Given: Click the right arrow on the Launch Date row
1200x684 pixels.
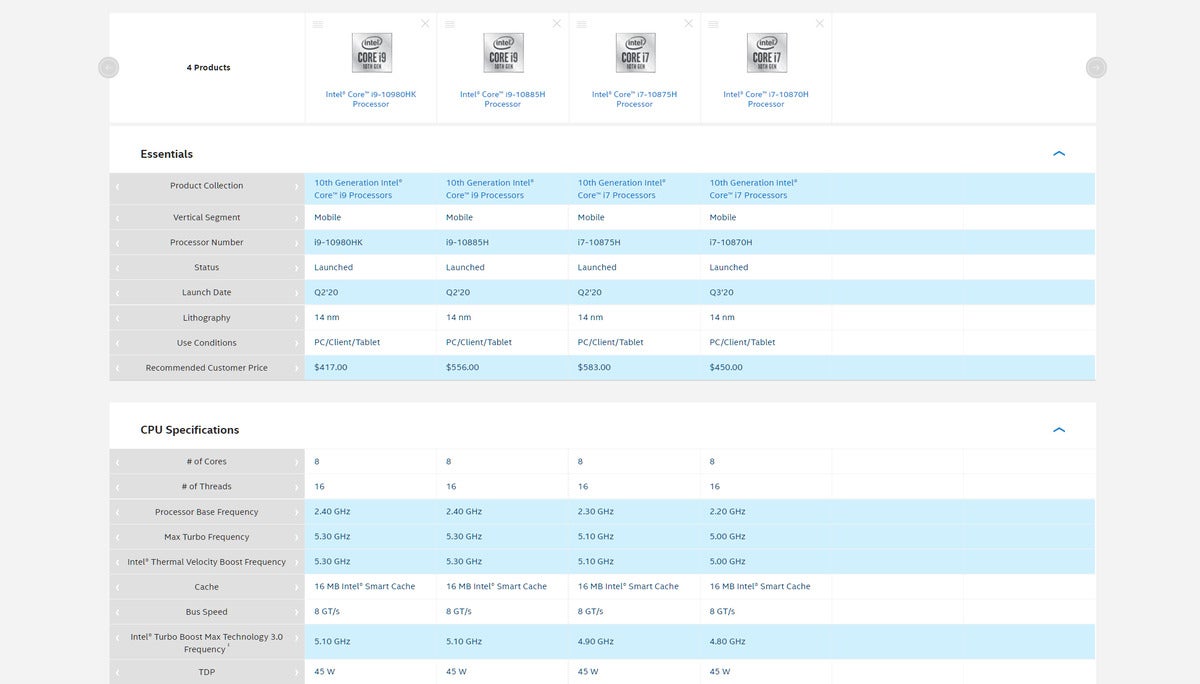Looking at the screenshot, I should [296, 293].
